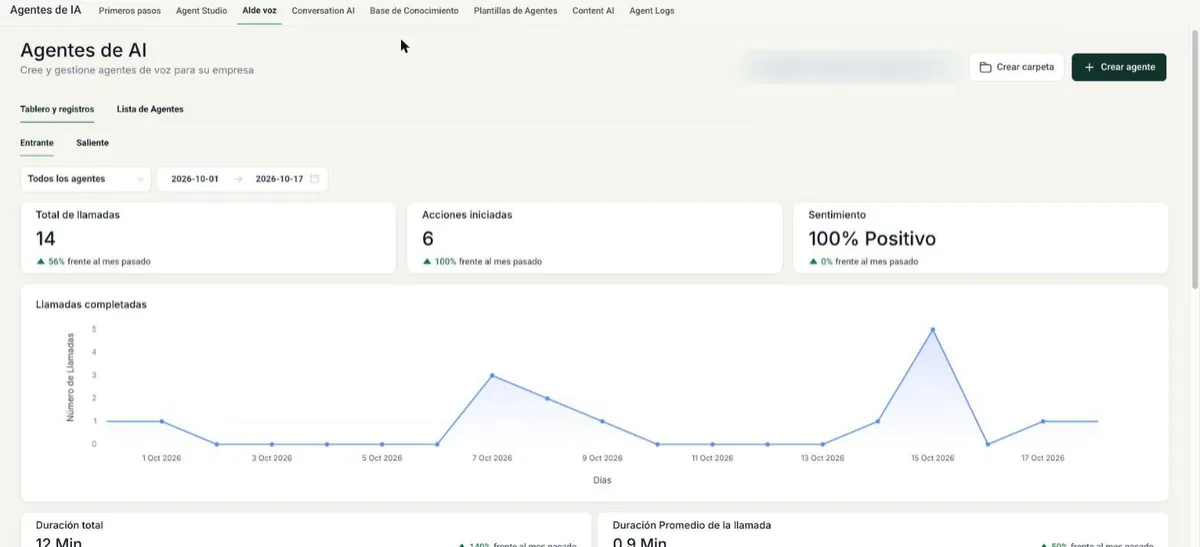
Task: Go to Base de Conocimiento tab
Action: [414, 11]
